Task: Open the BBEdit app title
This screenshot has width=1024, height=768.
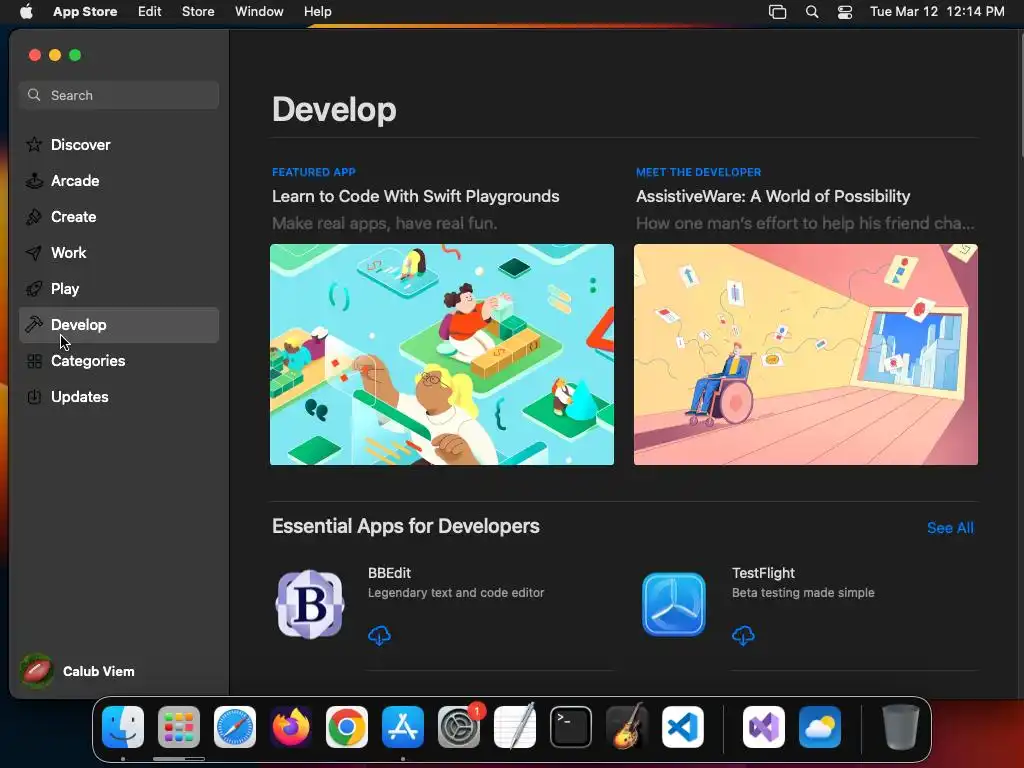Action: [x=389, y=573]
